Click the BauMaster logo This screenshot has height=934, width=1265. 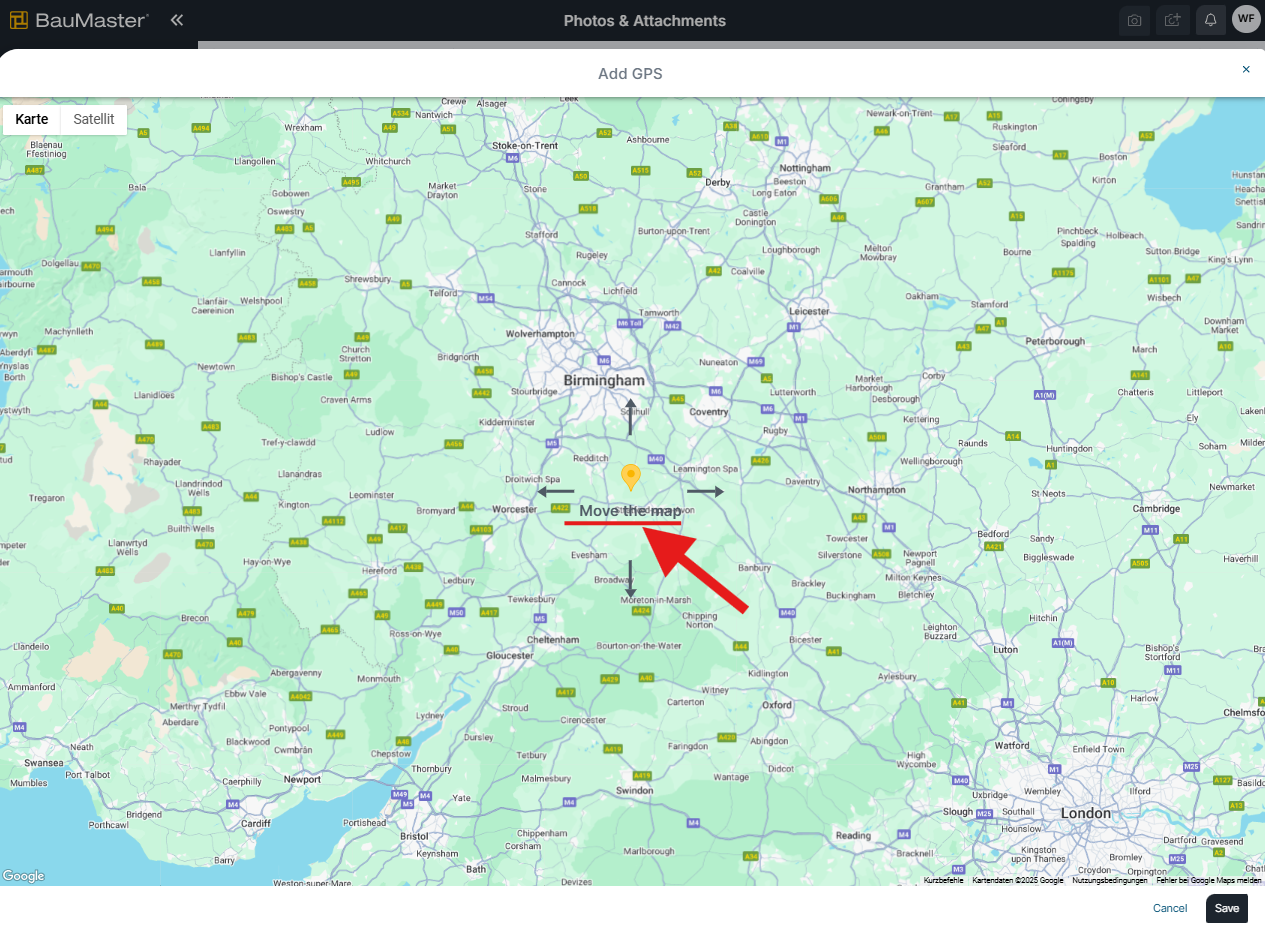(x=80, y=20)
